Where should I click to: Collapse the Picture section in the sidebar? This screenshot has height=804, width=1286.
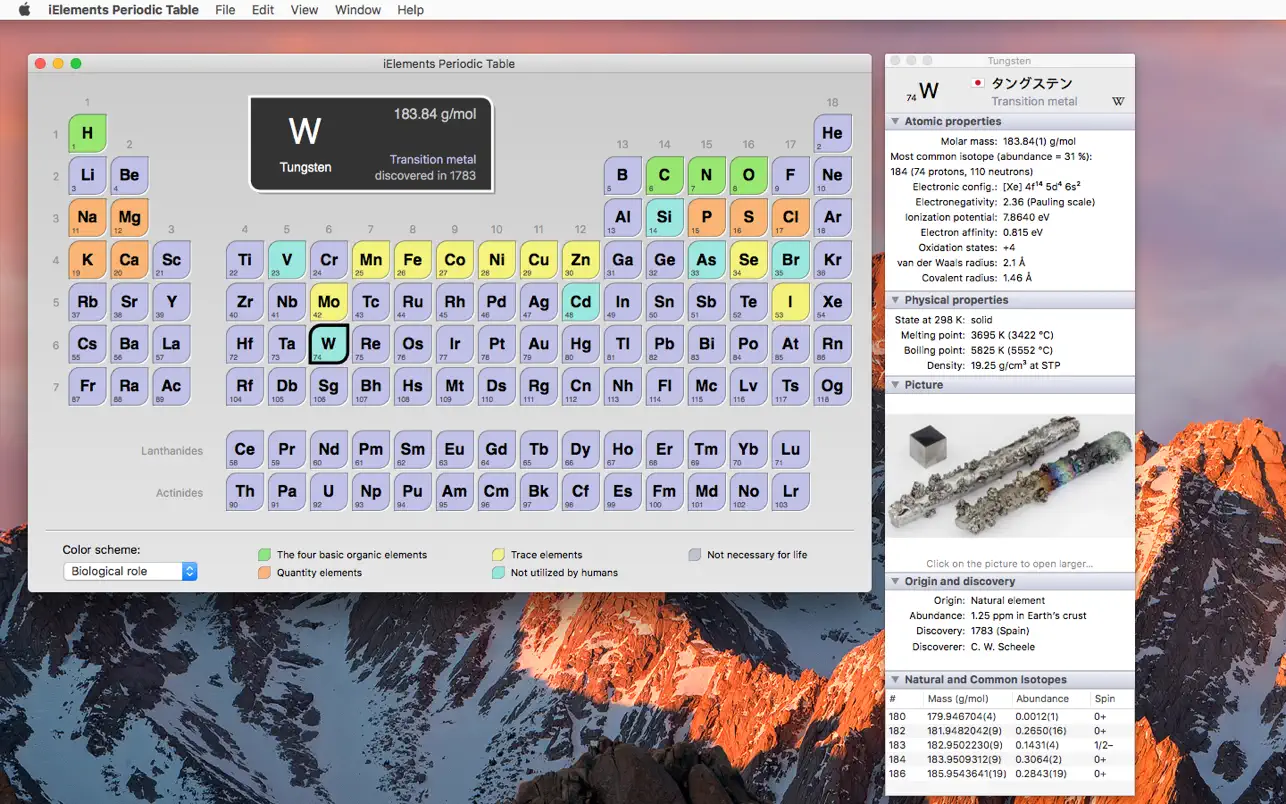[x=895, y=385]
